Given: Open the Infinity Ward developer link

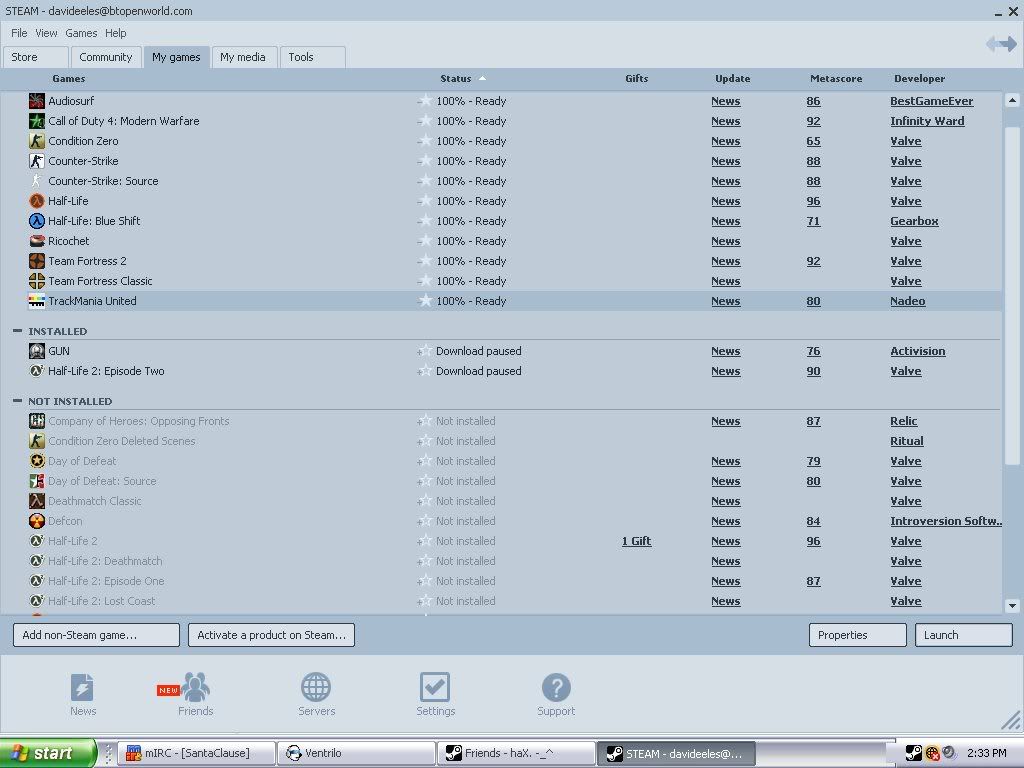Looking at the screenshot, I should 927,121.
